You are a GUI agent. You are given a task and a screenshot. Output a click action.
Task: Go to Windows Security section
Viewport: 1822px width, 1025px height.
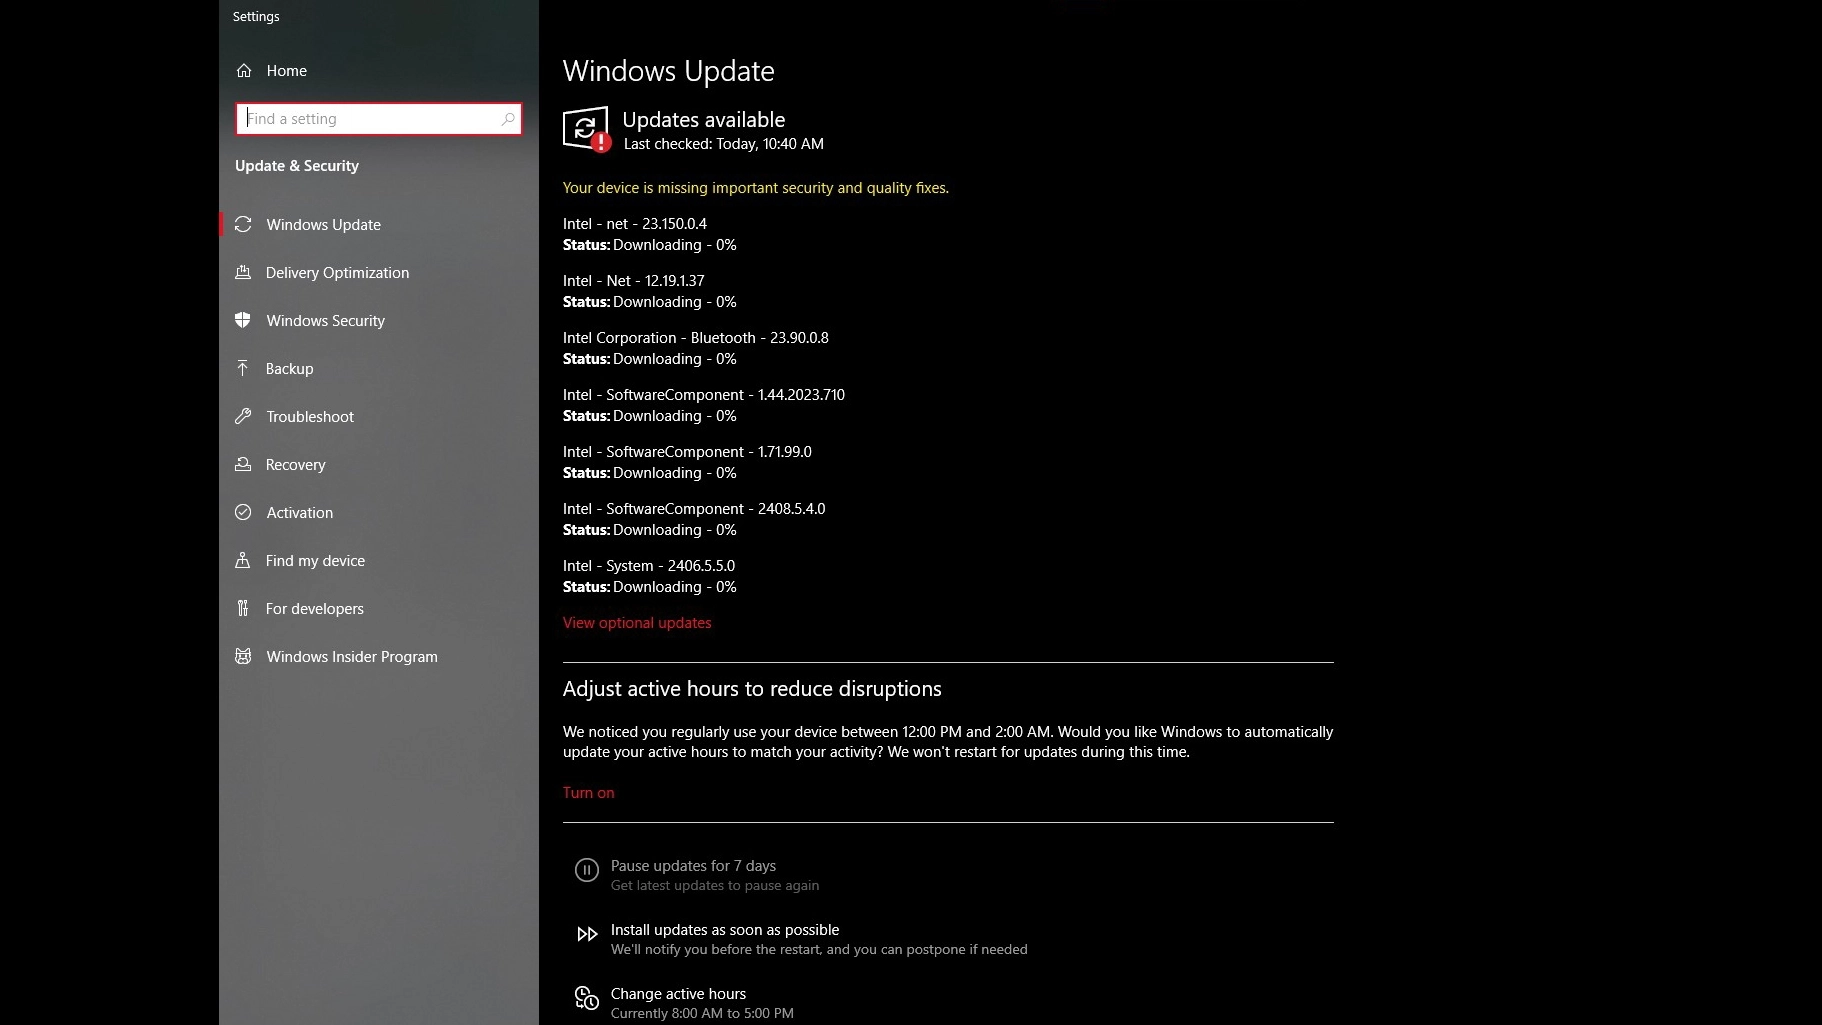coord(378,320)
